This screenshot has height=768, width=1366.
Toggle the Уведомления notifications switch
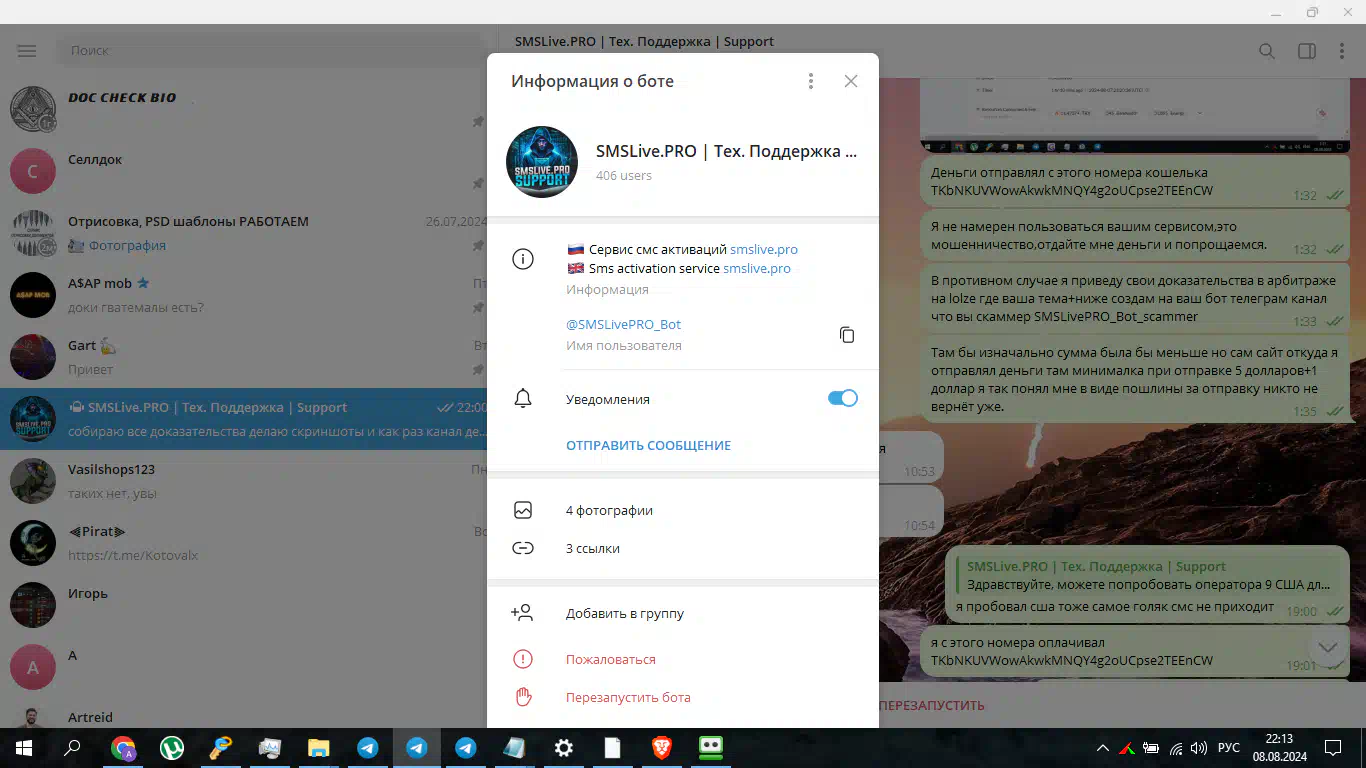843,398
